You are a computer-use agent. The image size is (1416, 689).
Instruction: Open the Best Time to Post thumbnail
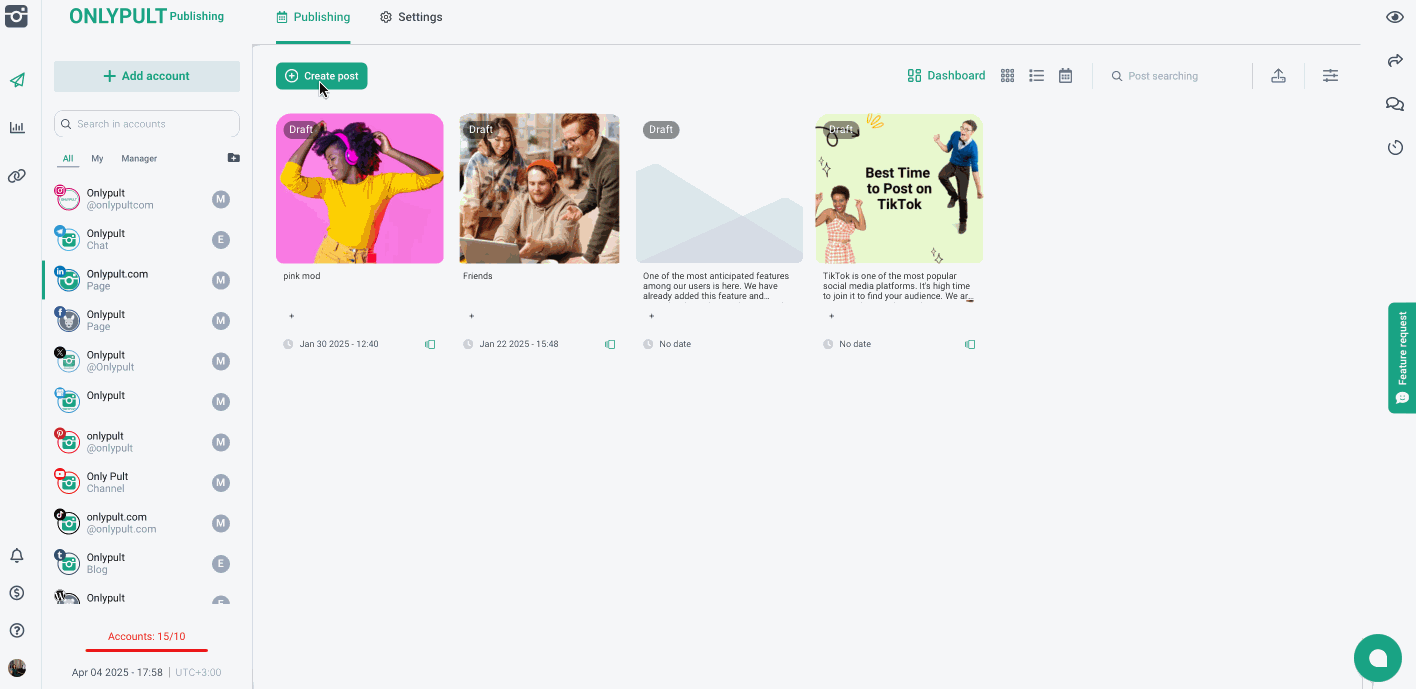click(899, 189)
